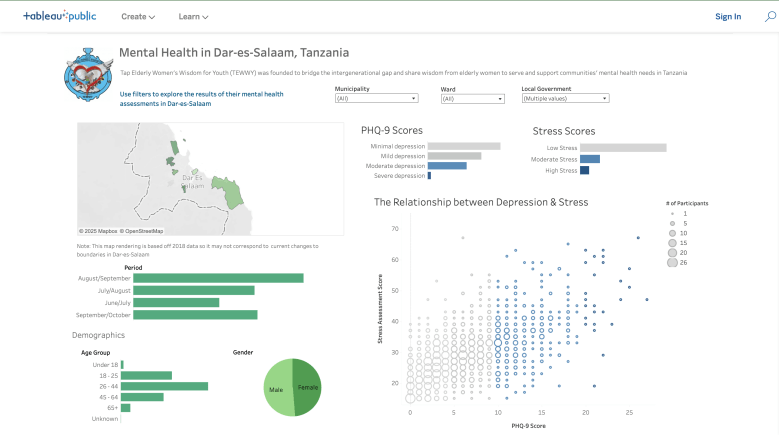Viewport: 779px width, 435px height.
Task: Open the search magnifier icon
Action: pos(769,16)
